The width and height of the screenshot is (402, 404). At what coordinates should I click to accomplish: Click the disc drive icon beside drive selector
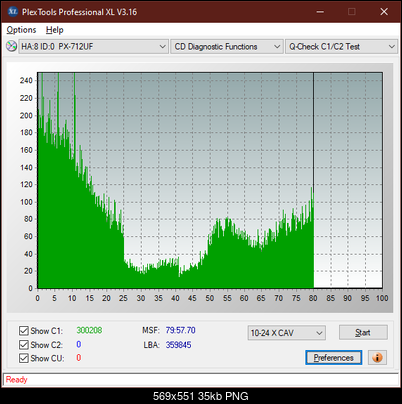point(11,46)
